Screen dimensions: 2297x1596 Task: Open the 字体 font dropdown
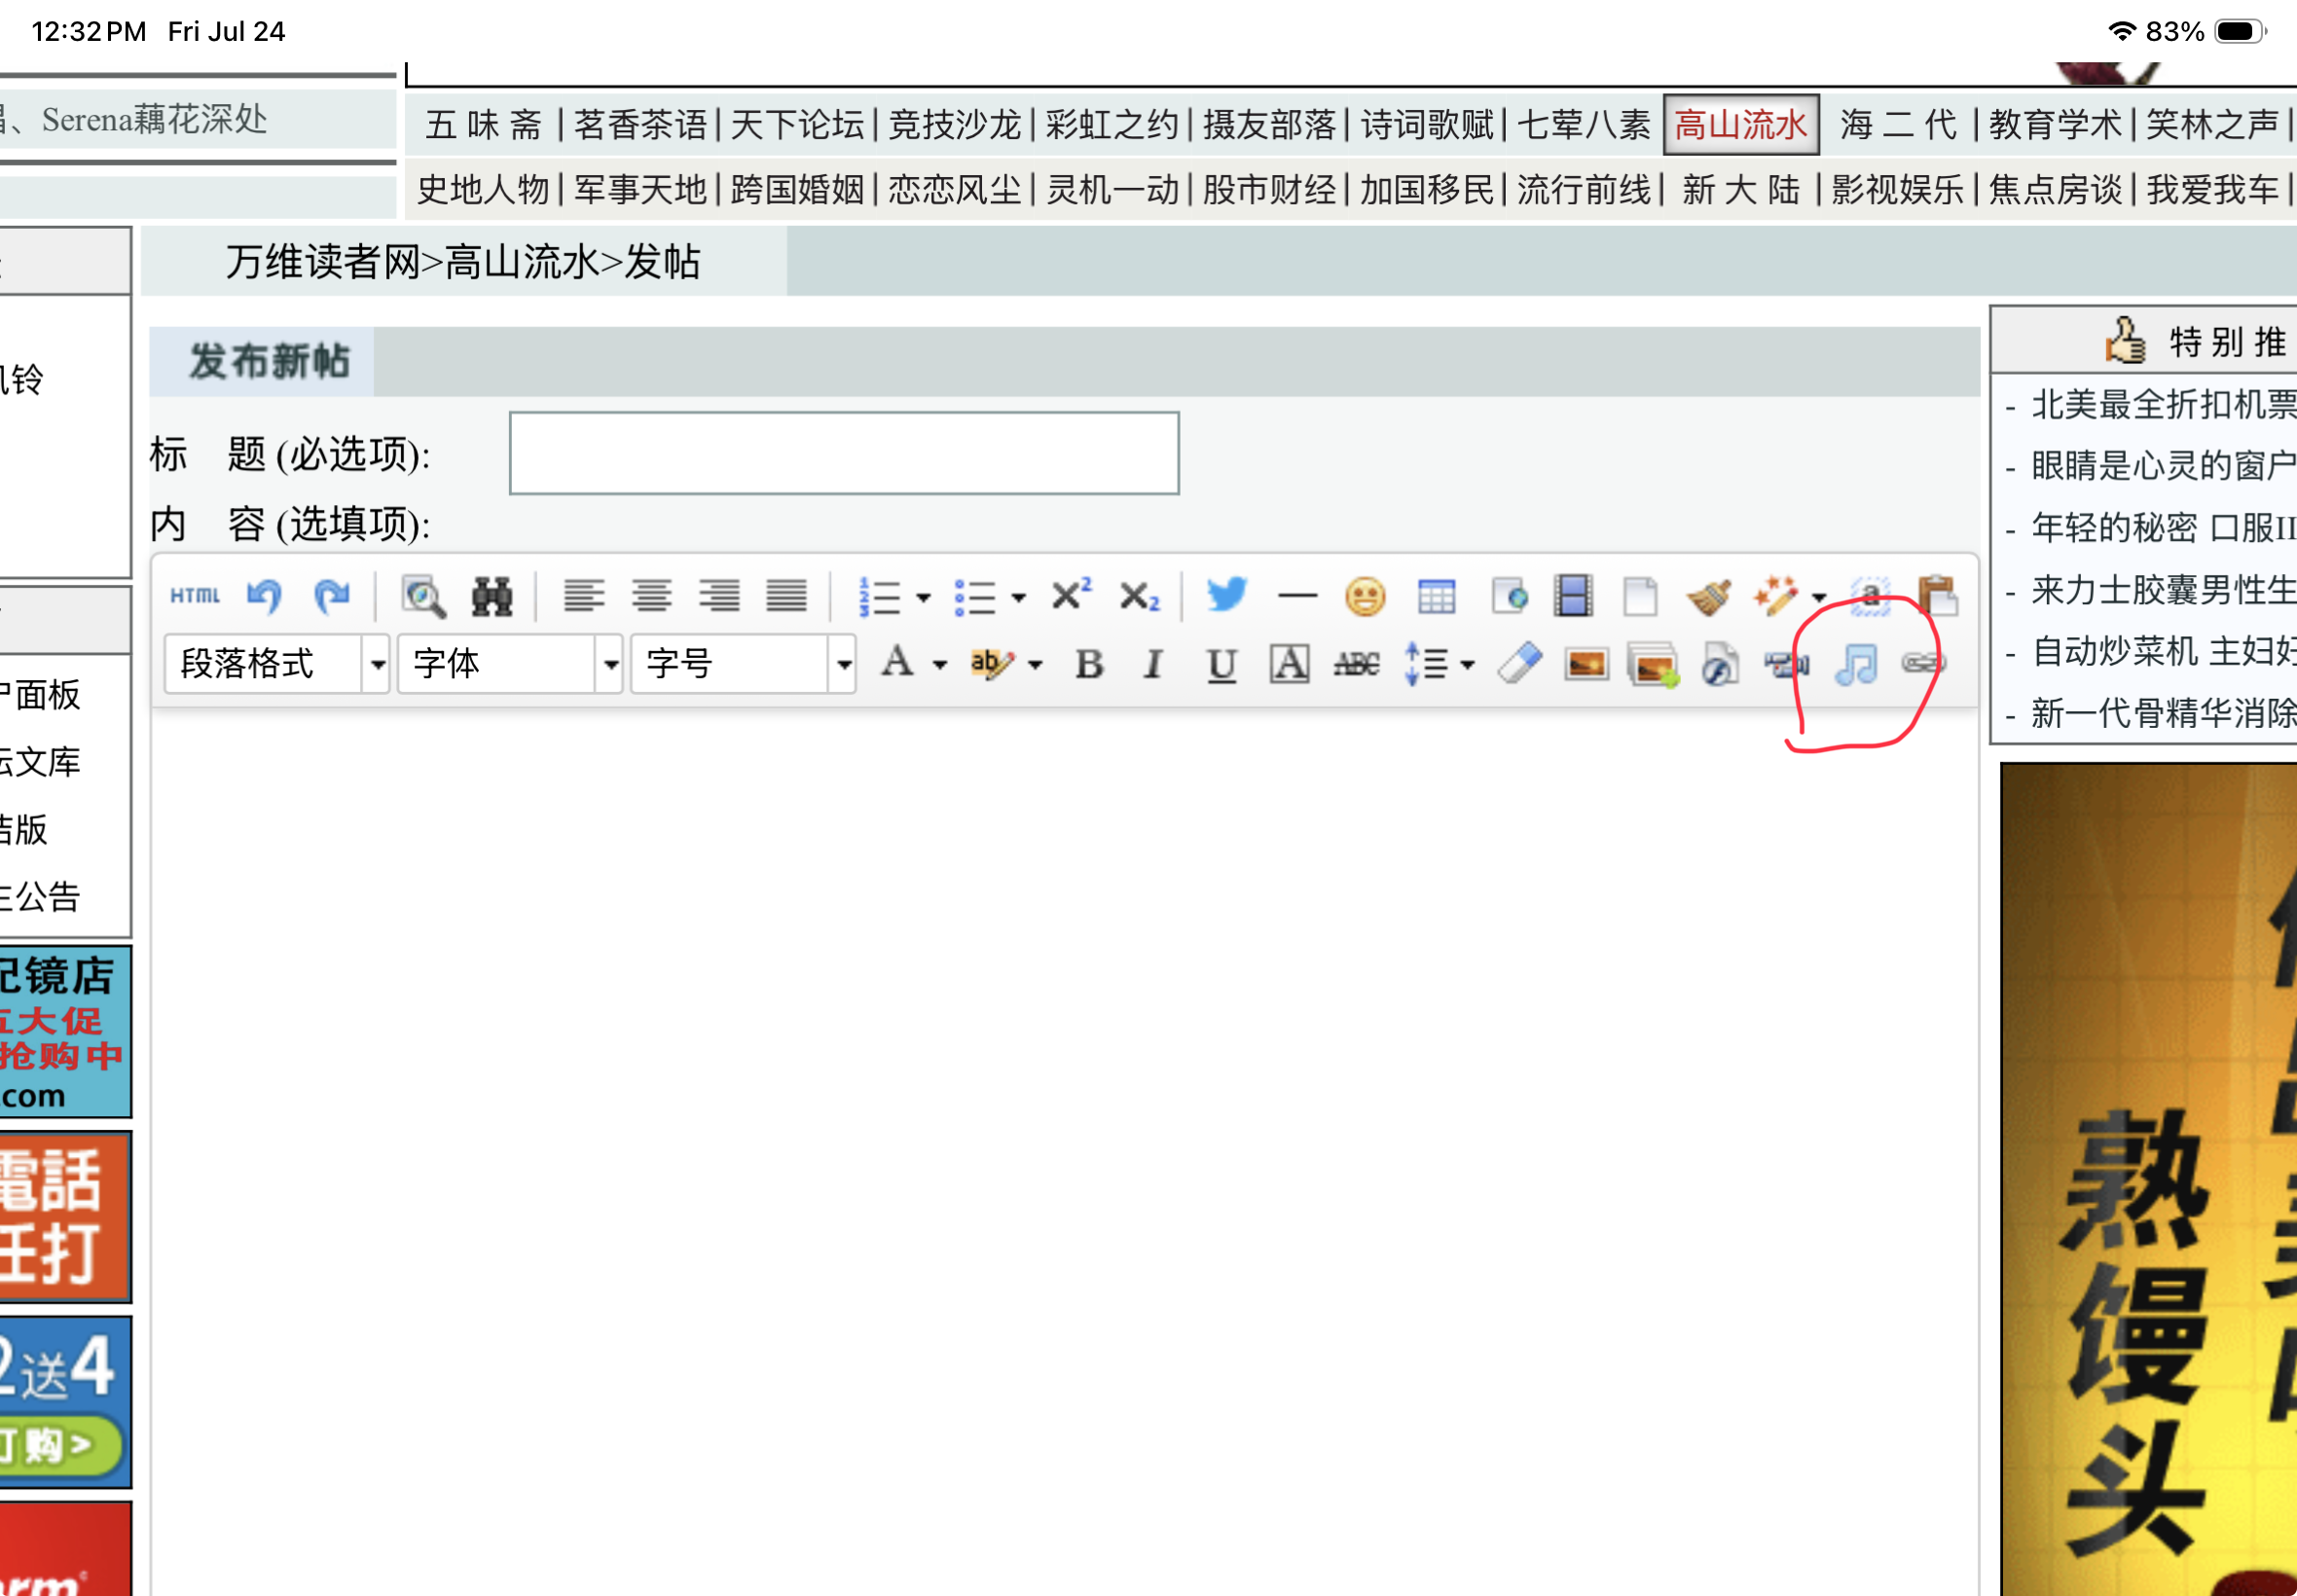coord(510,663)
